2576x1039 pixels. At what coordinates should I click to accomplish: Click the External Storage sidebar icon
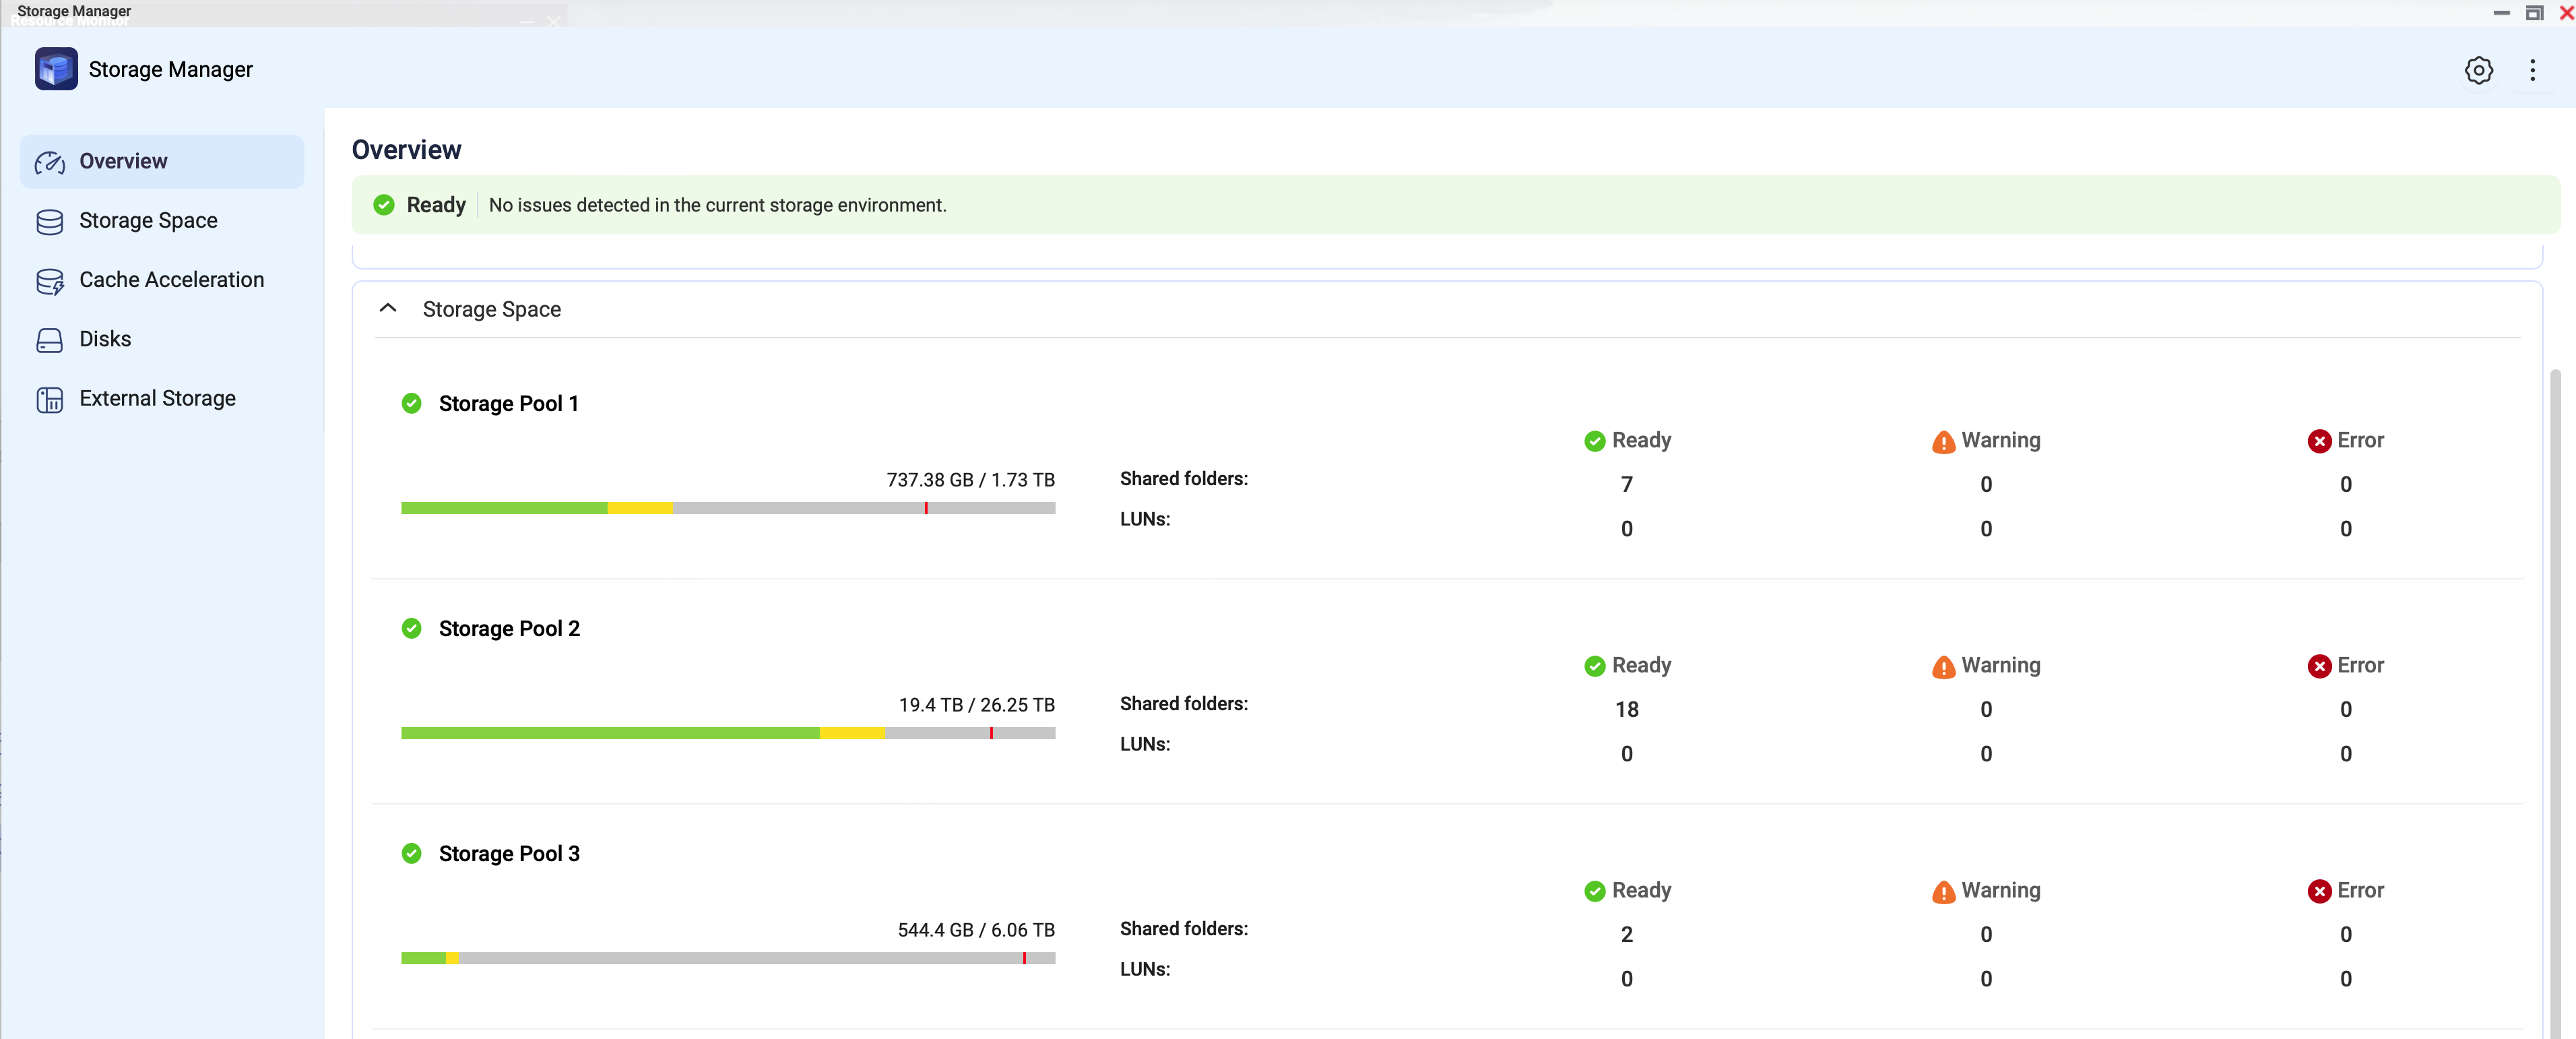pos(49,399)
